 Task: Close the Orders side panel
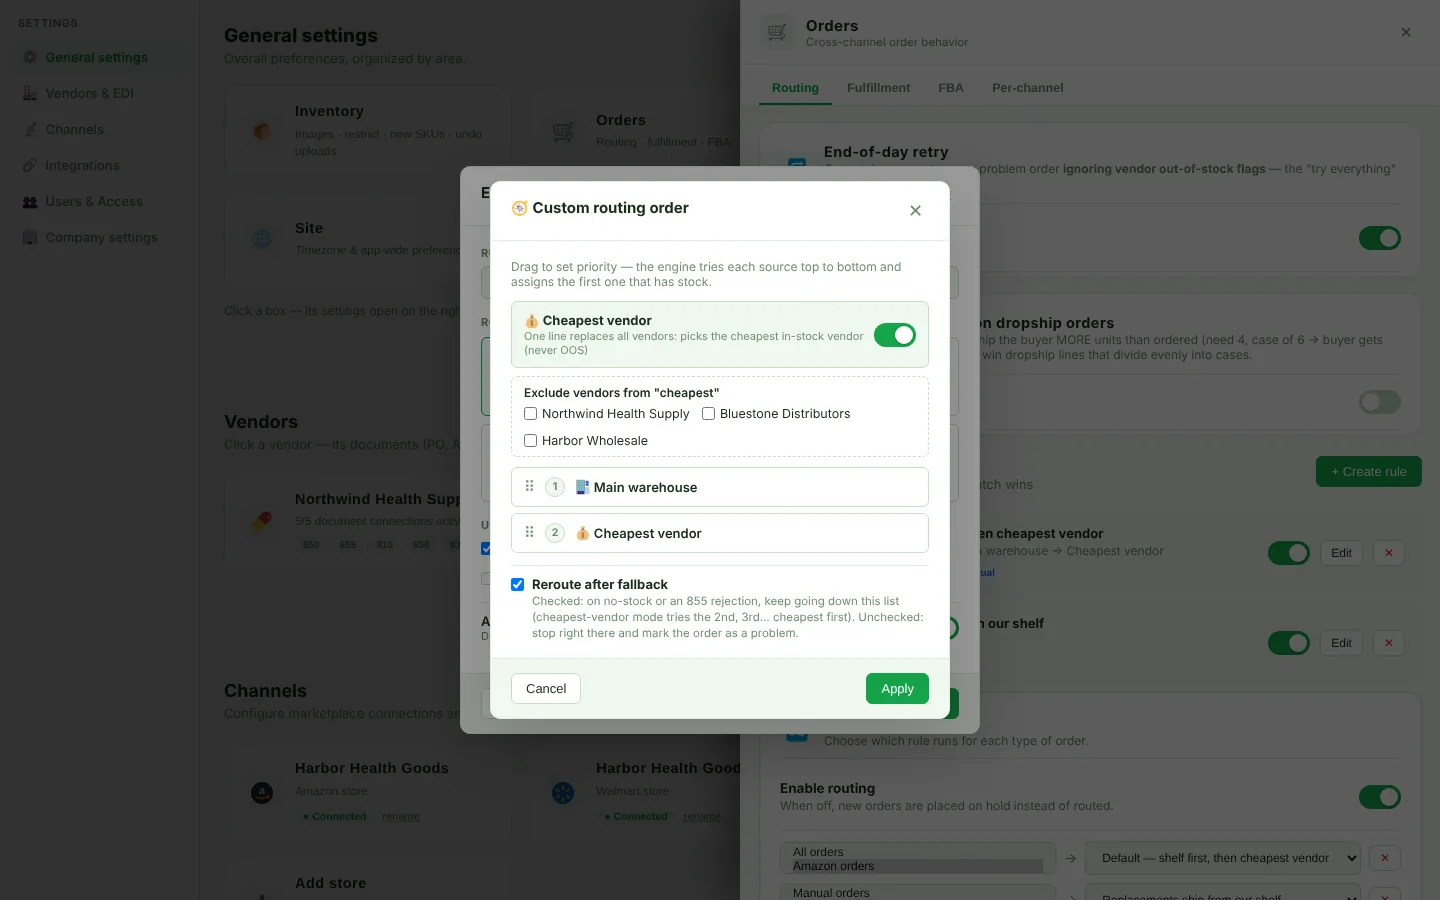click(1406, 32)
